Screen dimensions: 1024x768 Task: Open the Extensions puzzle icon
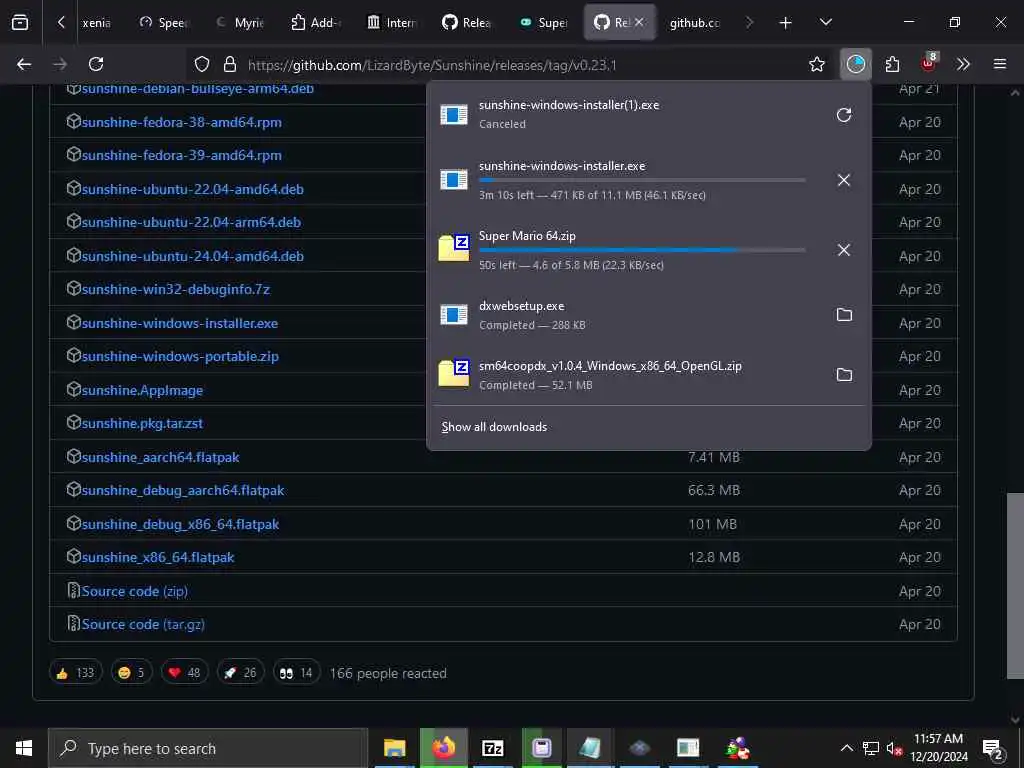coord(892,64)
